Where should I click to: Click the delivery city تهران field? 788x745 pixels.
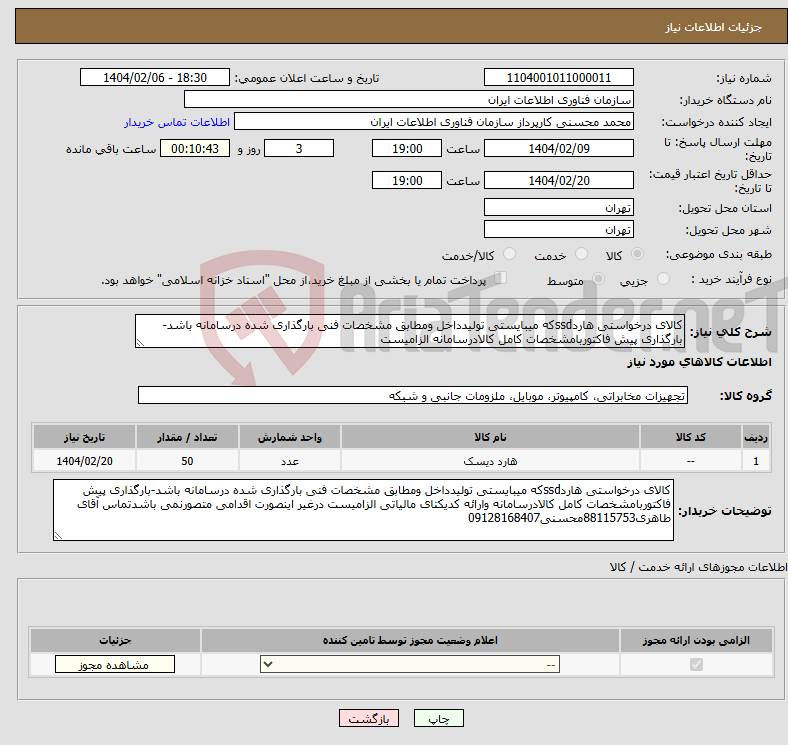coord(558,230)
